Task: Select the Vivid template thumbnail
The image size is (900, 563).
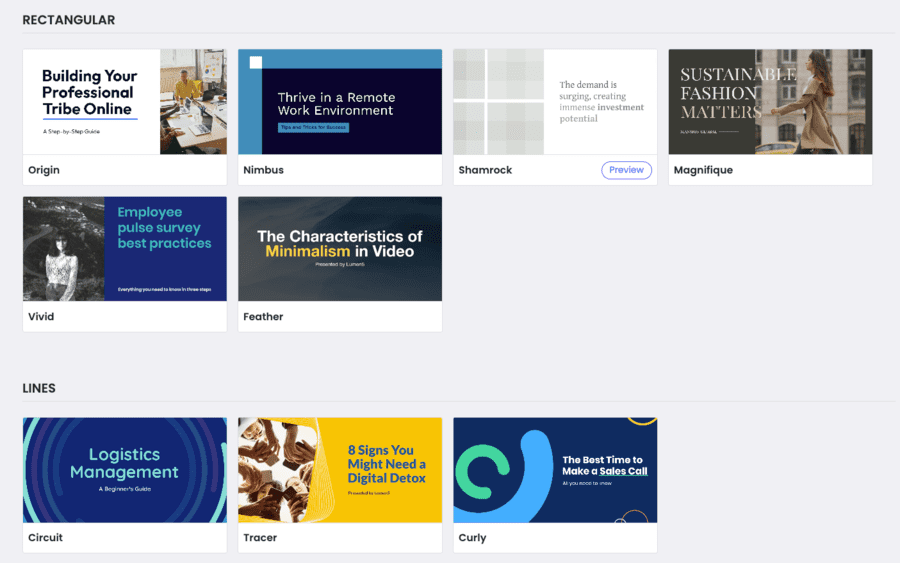Action: click(125, 249)
